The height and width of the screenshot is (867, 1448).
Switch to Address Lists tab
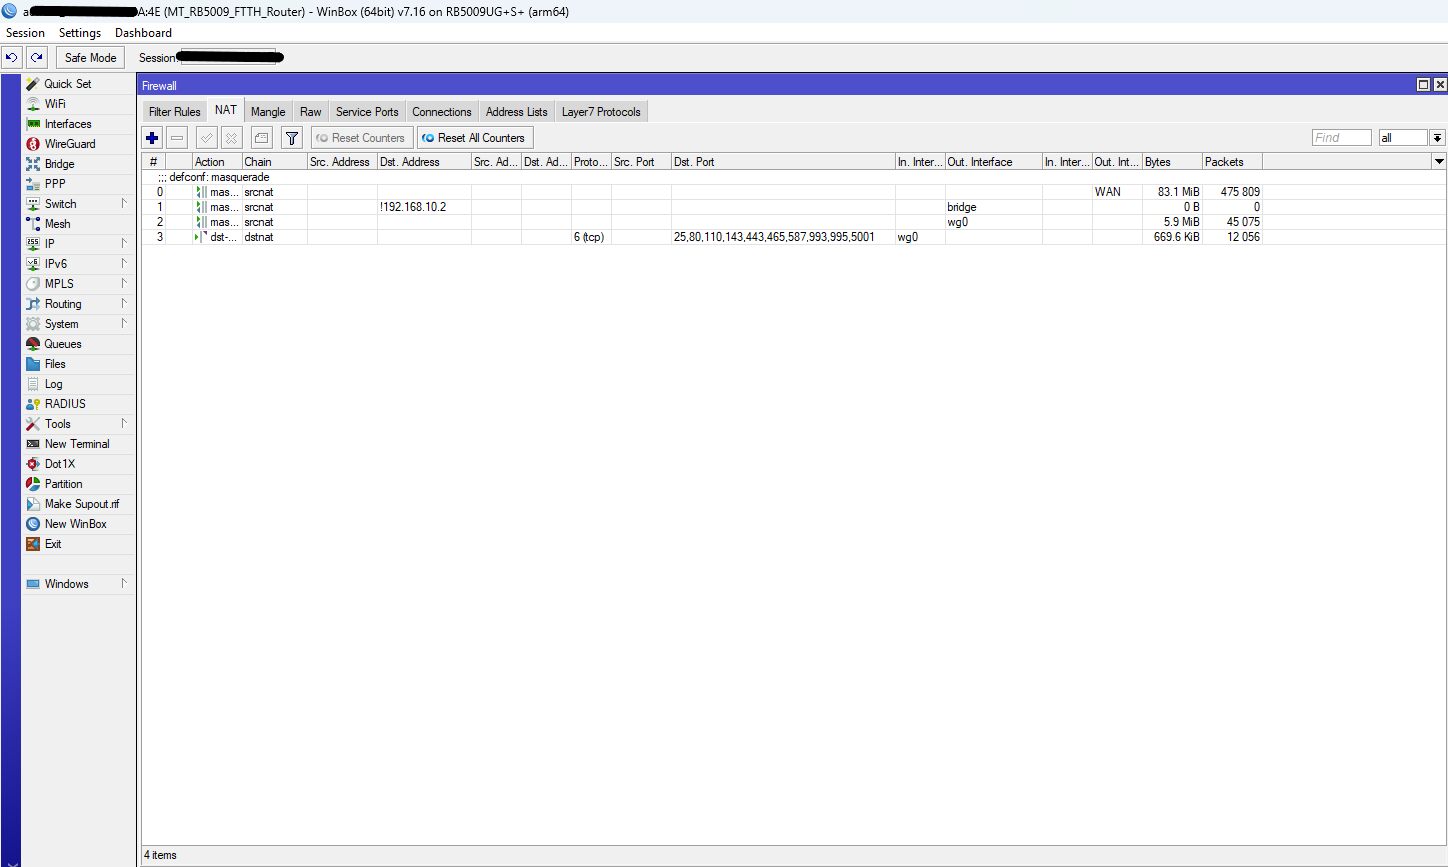(517, 112)
